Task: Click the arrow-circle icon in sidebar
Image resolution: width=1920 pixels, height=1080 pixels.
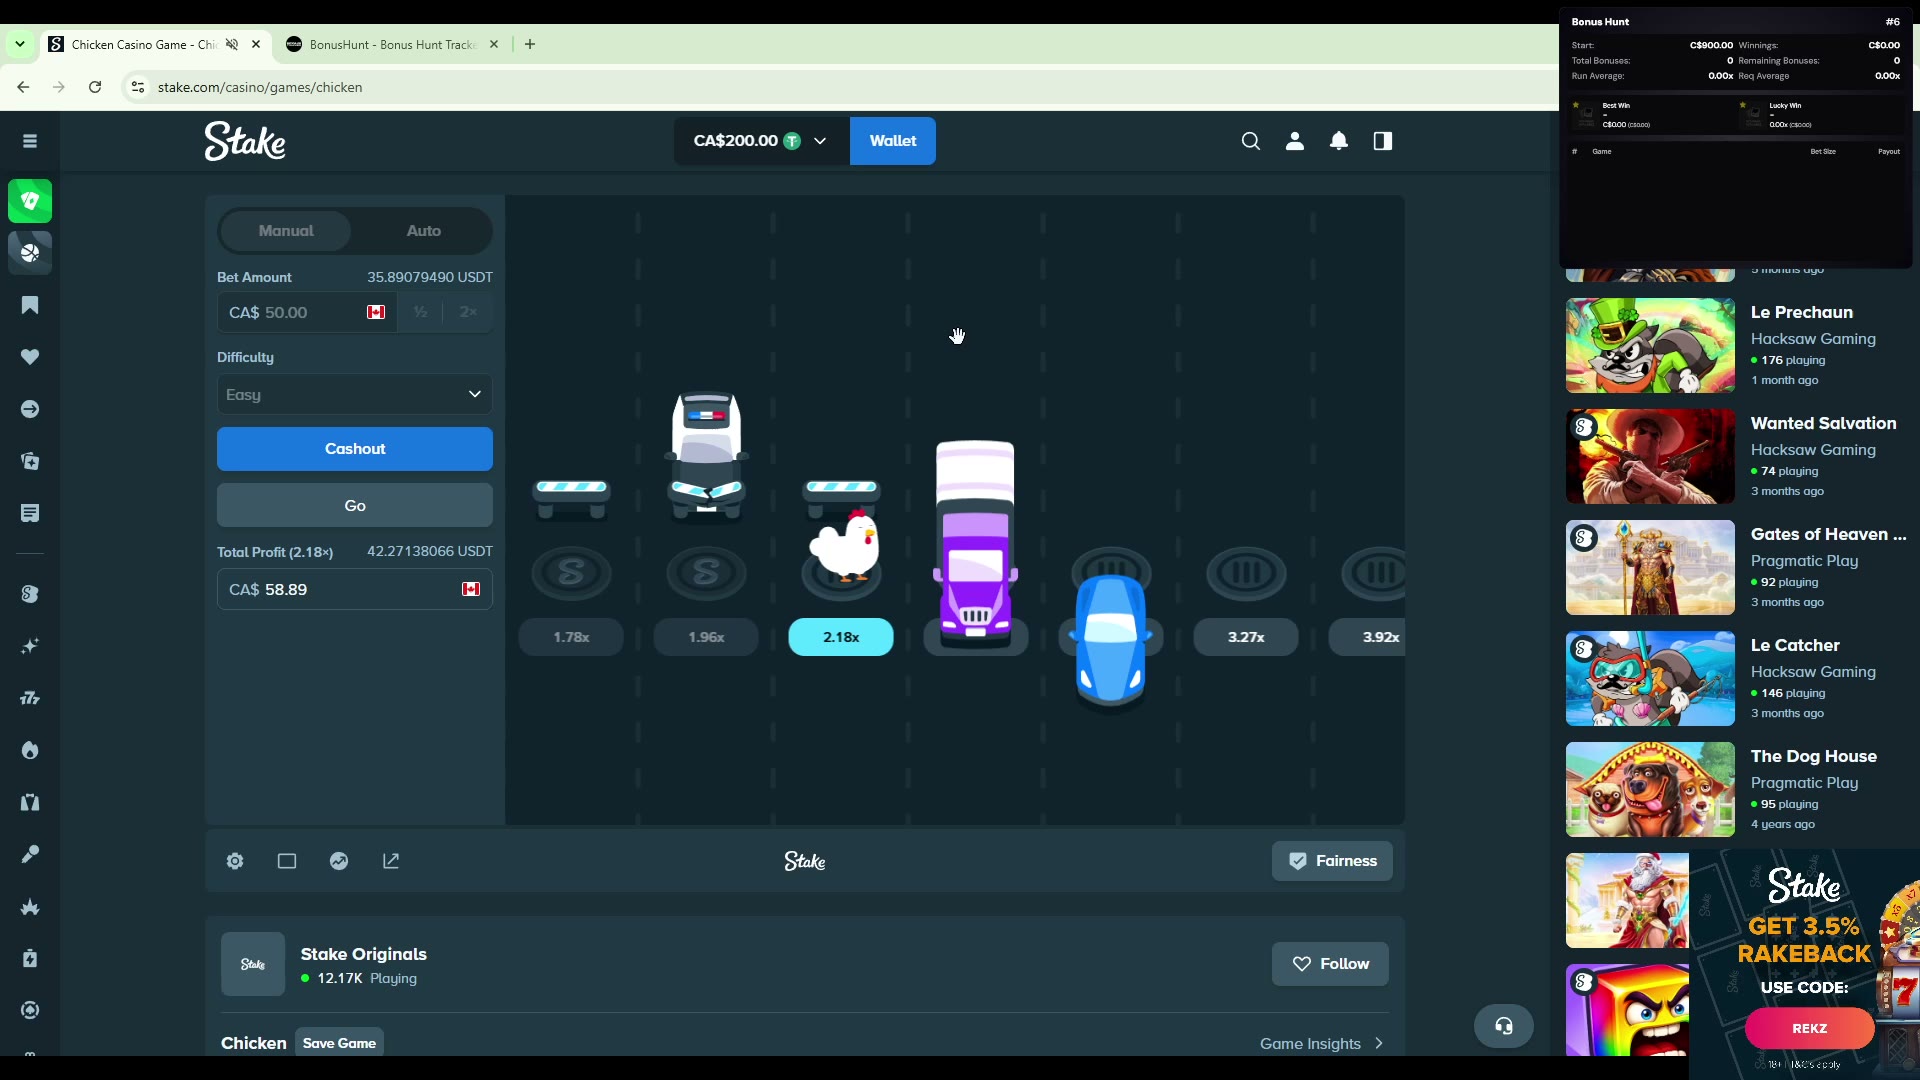Action: (30, 409)
